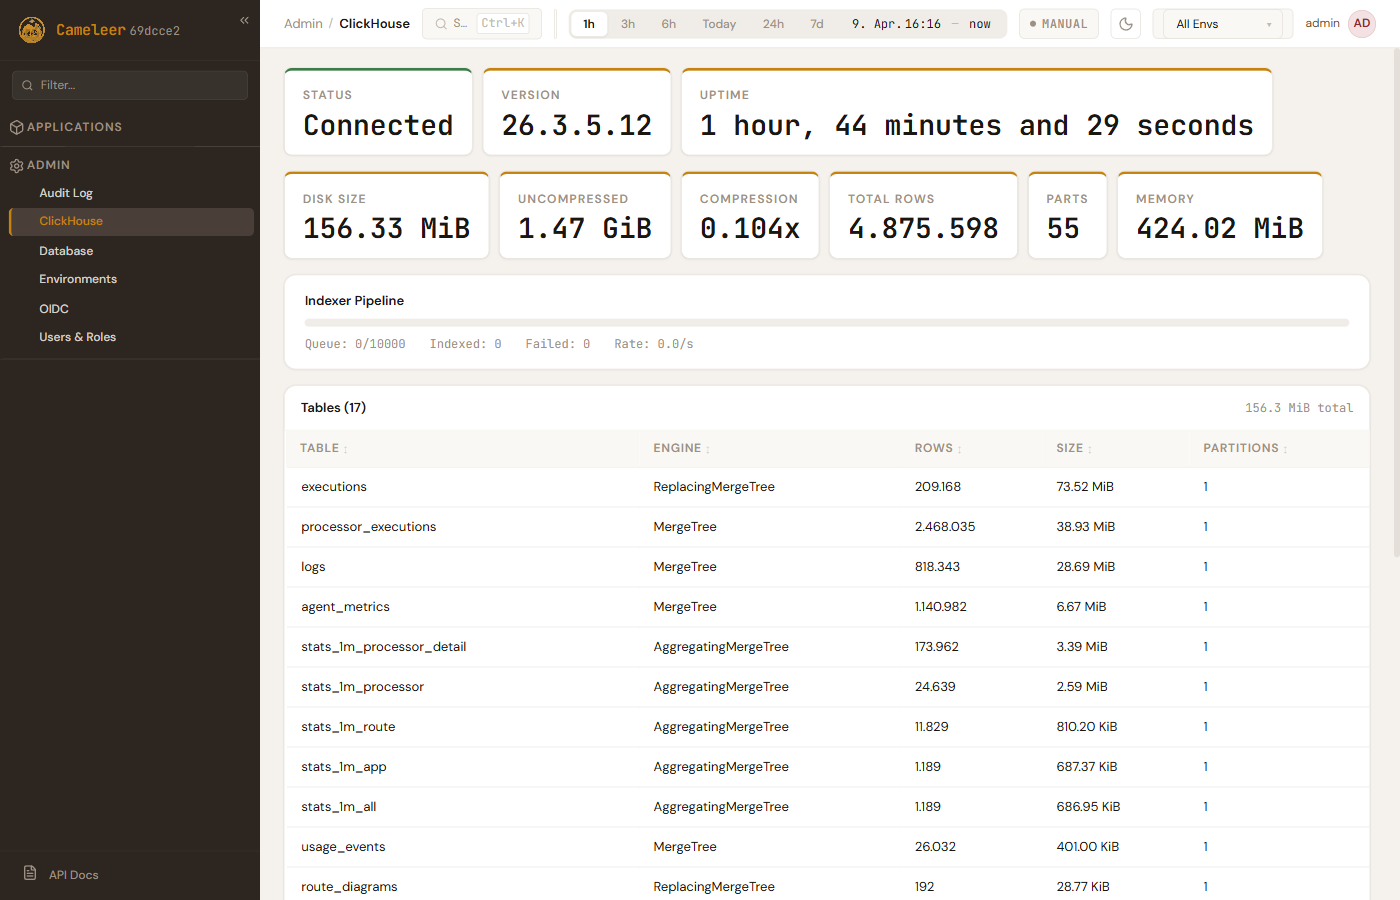Image resolution: width=1400 pixels, height=900 pixels.
Task: Click the Admin breadcrumb link
Action: [x=303, y=24]
